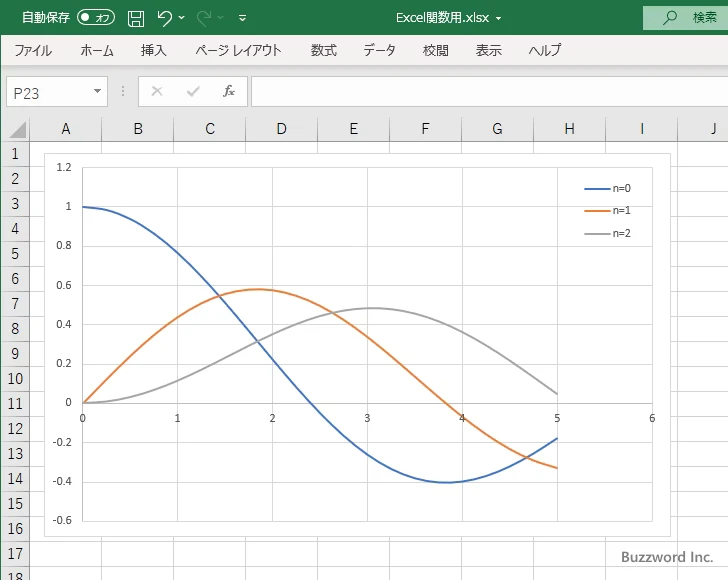Open the Redo history dropdown arrow
Screen dimensions: 728x580
pos(221,18)
